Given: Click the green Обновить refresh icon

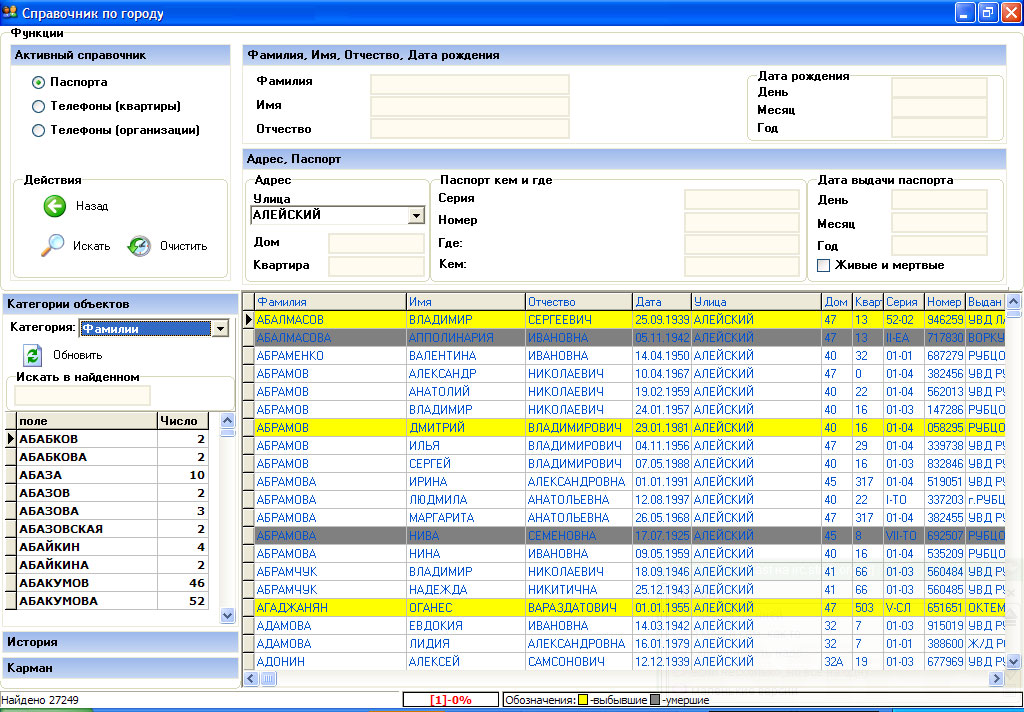Looking at the screenshot, I should (33, 355).
